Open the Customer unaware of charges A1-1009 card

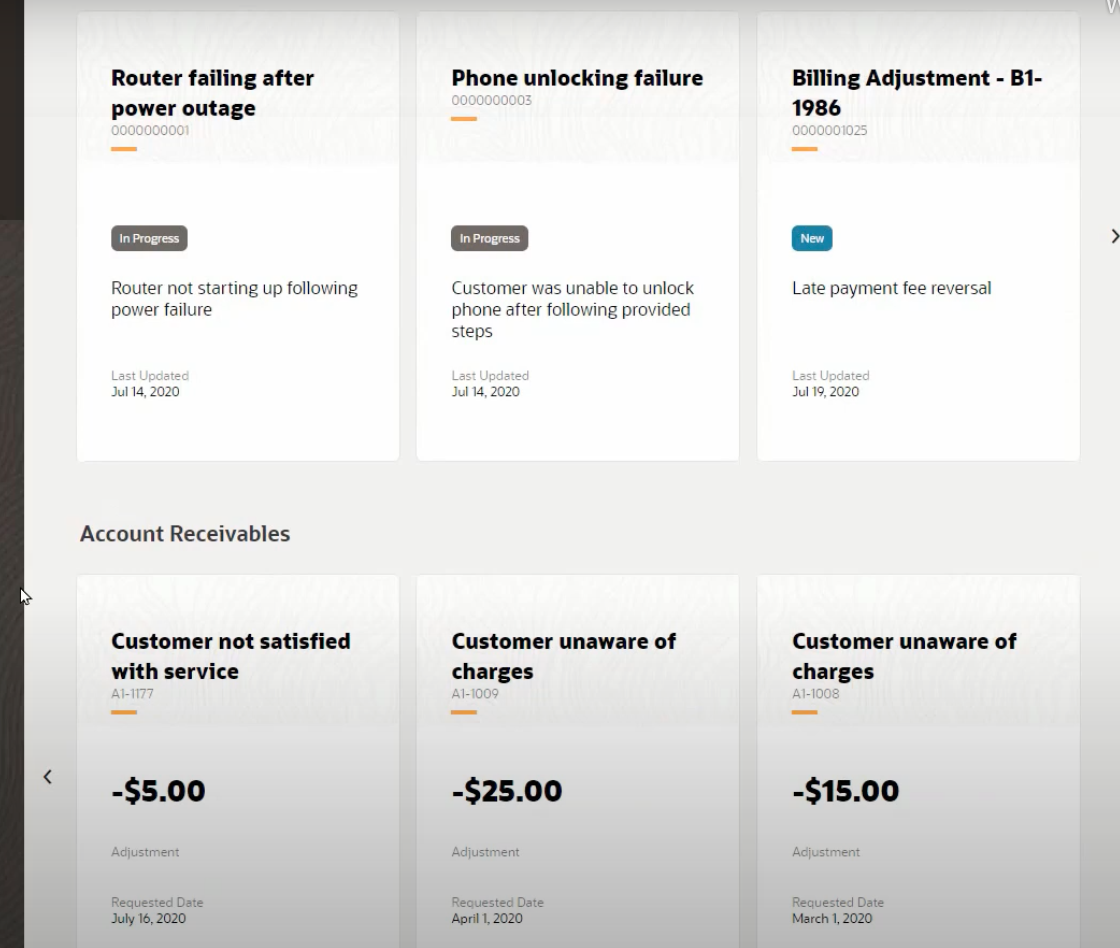(563, 656)
